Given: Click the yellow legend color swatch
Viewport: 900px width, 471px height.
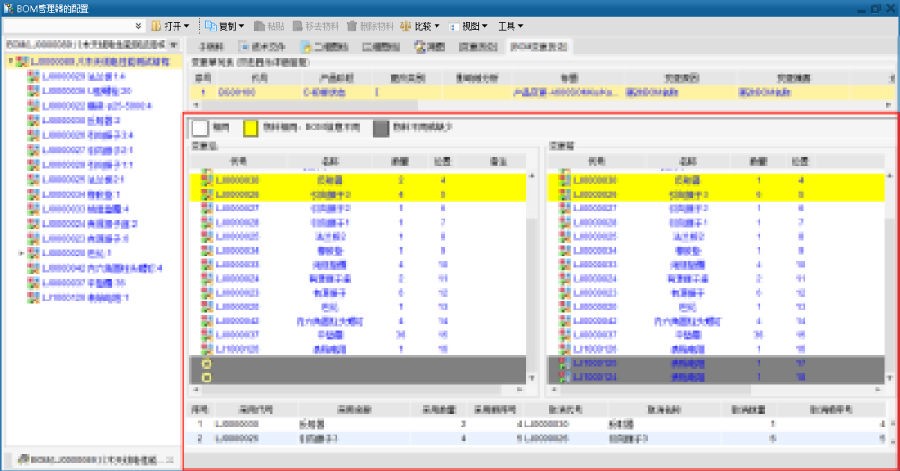Looking at the screenshot, I should [x=252, y=128].
